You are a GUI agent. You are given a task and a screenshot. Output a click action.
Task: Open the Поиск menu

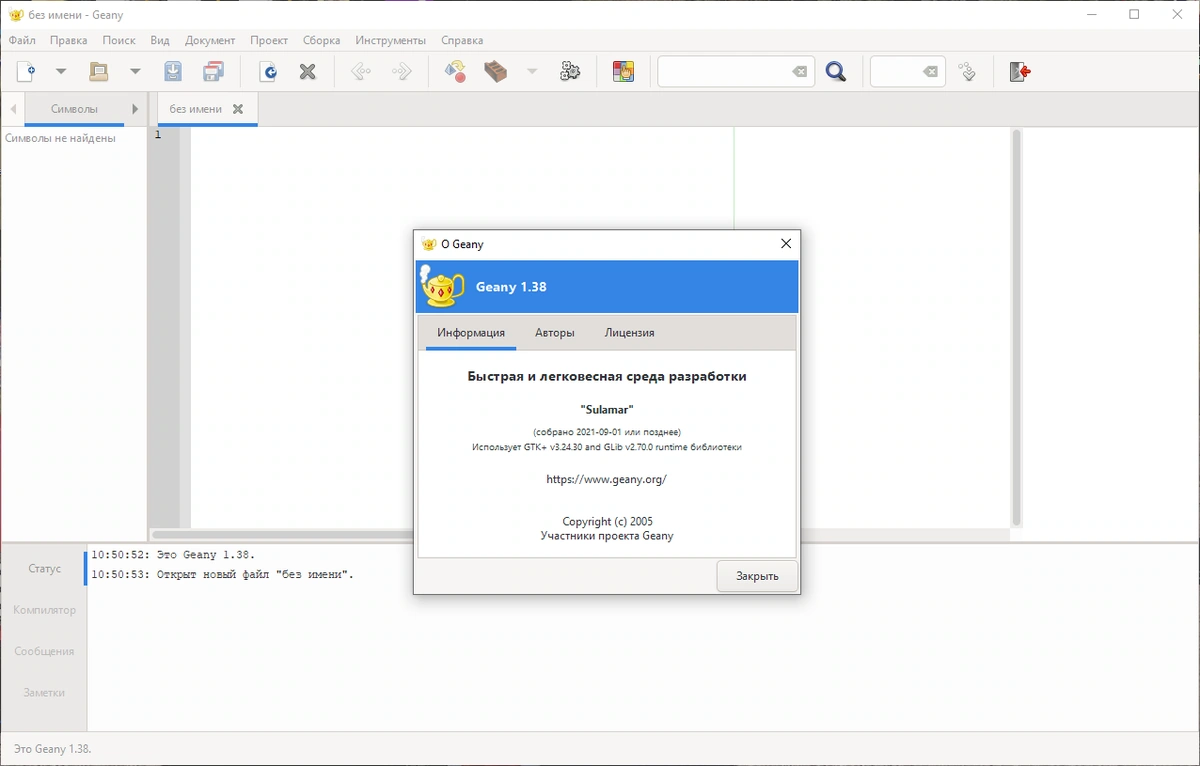[119, 41]
